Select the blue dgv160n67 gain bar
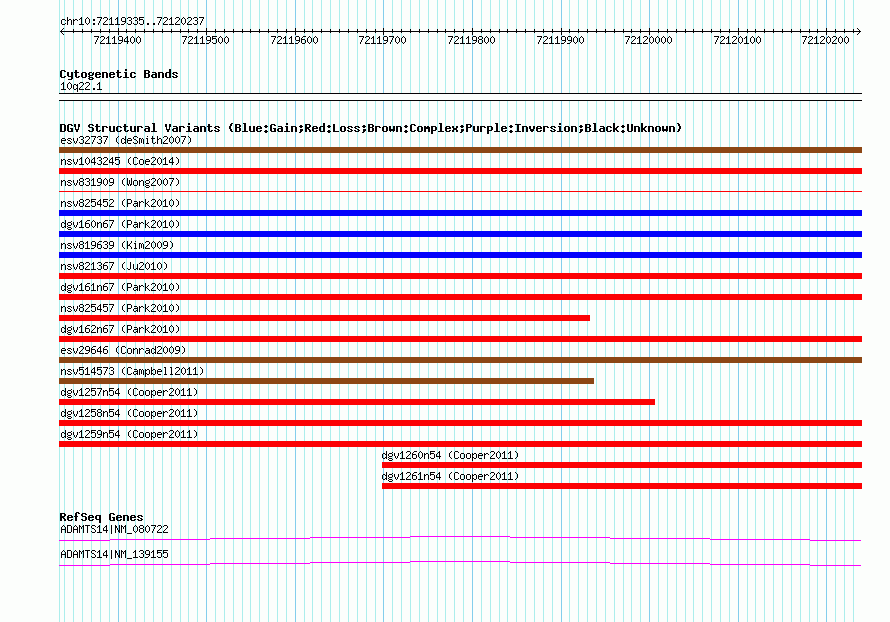The image size is (890, 622). coord(460,234)
